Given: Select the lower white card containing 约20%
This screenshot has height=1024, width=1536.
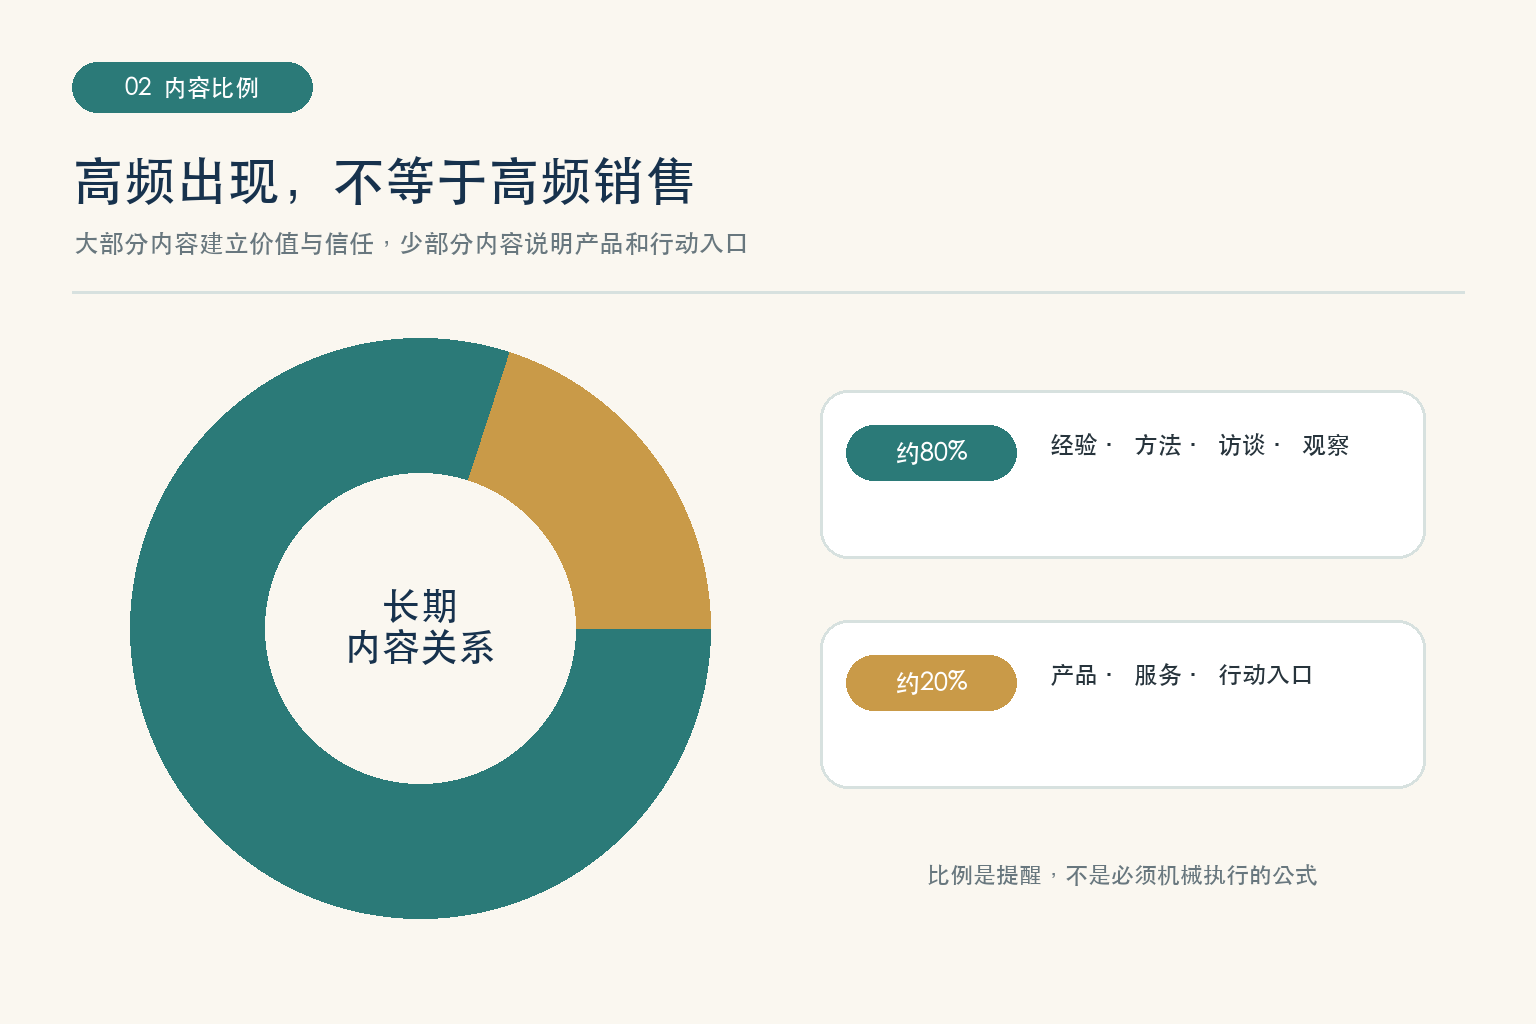Looking at the screenshot, I should click(x=1122, y=704).
